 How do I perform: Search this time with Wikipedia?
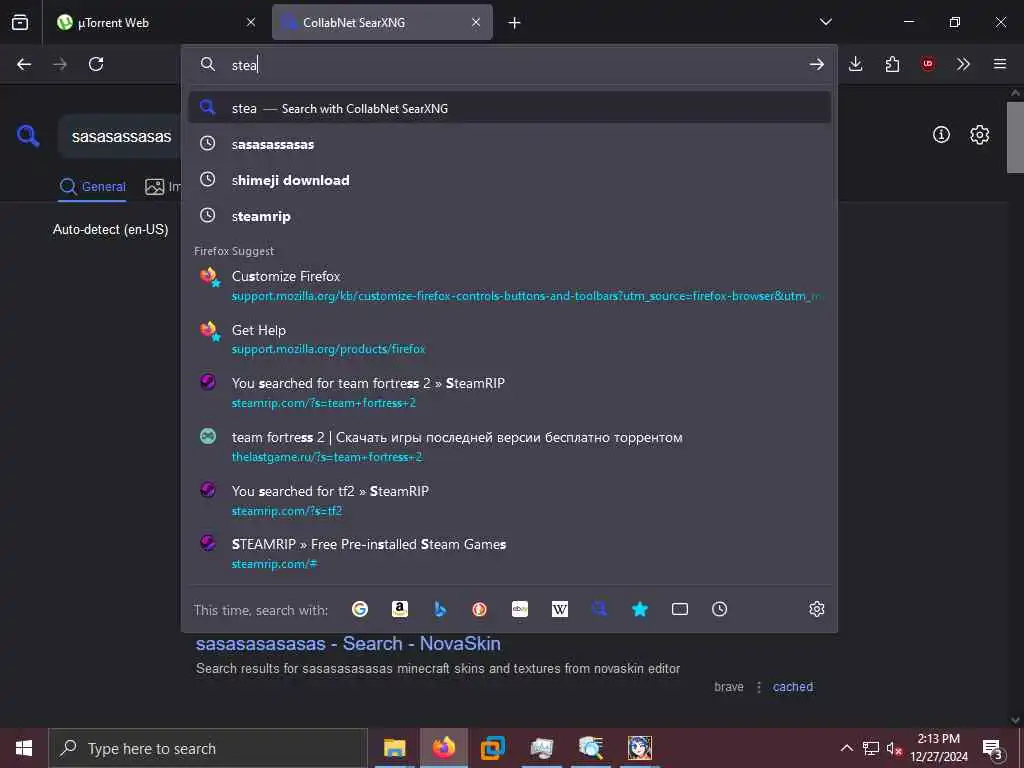click(560, 609)
